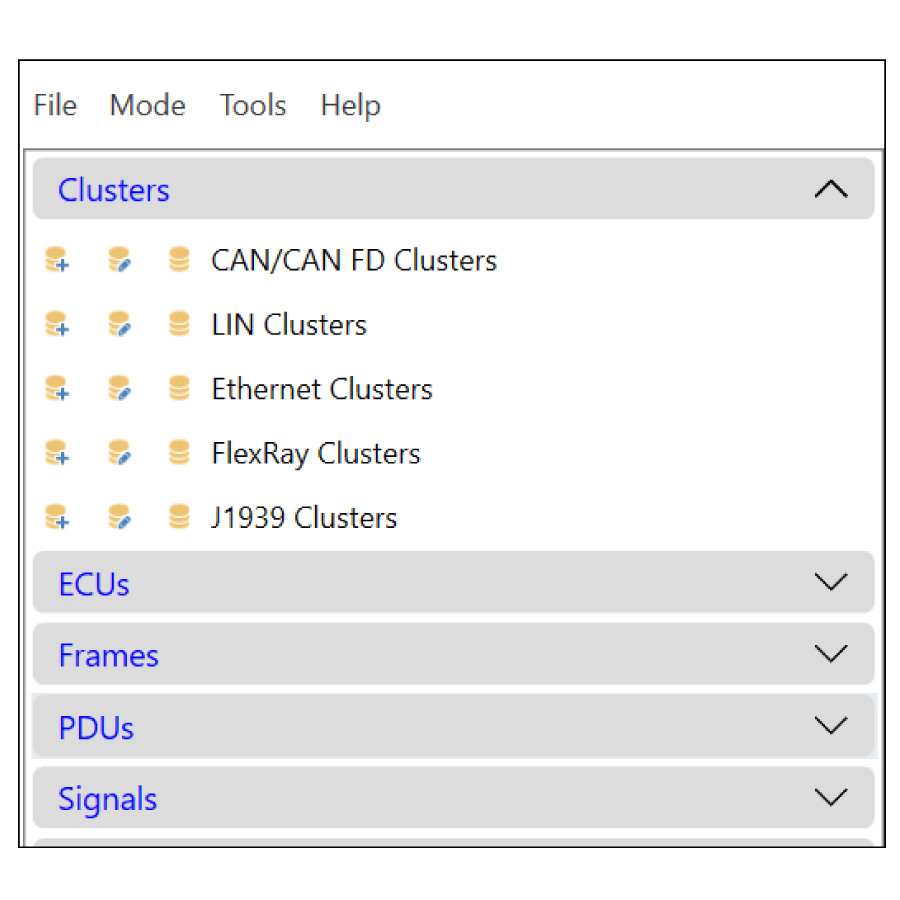The width and height of the screenshot is (900, 900).
Task: Collapse the Clusters section
Action: tap(831, 189)
